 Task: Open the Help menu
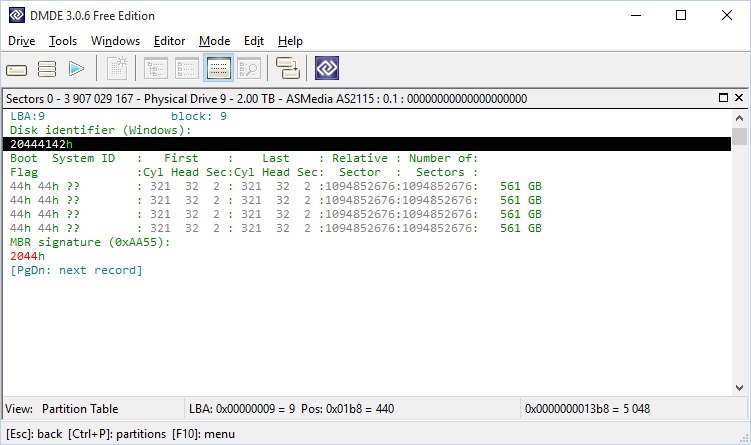(290, 41)
